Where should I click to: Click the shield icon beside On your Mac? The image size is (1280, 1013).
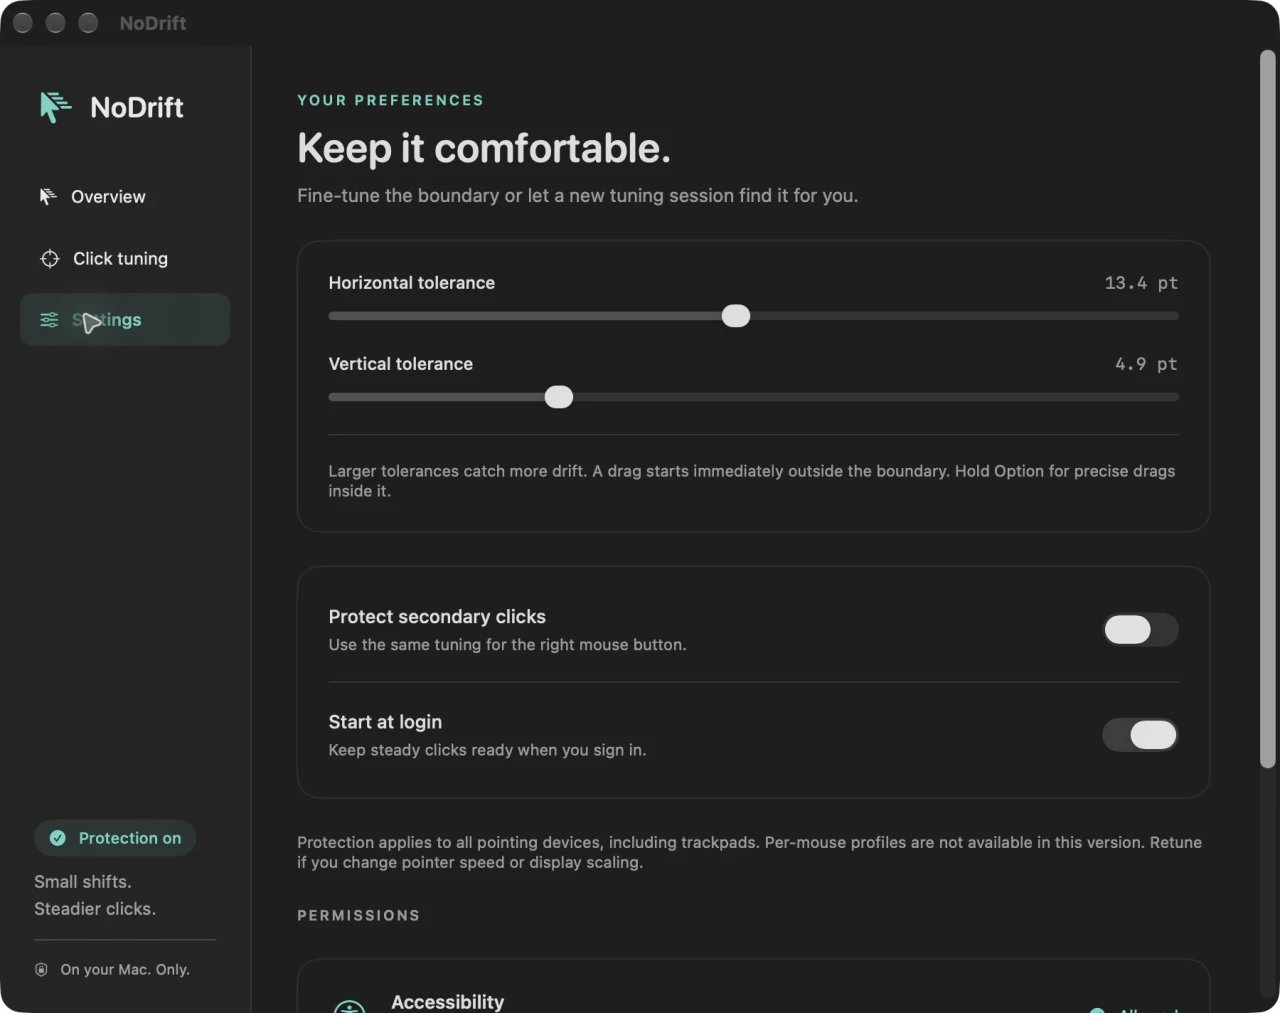pyautogui.click(x=41, y=969)
